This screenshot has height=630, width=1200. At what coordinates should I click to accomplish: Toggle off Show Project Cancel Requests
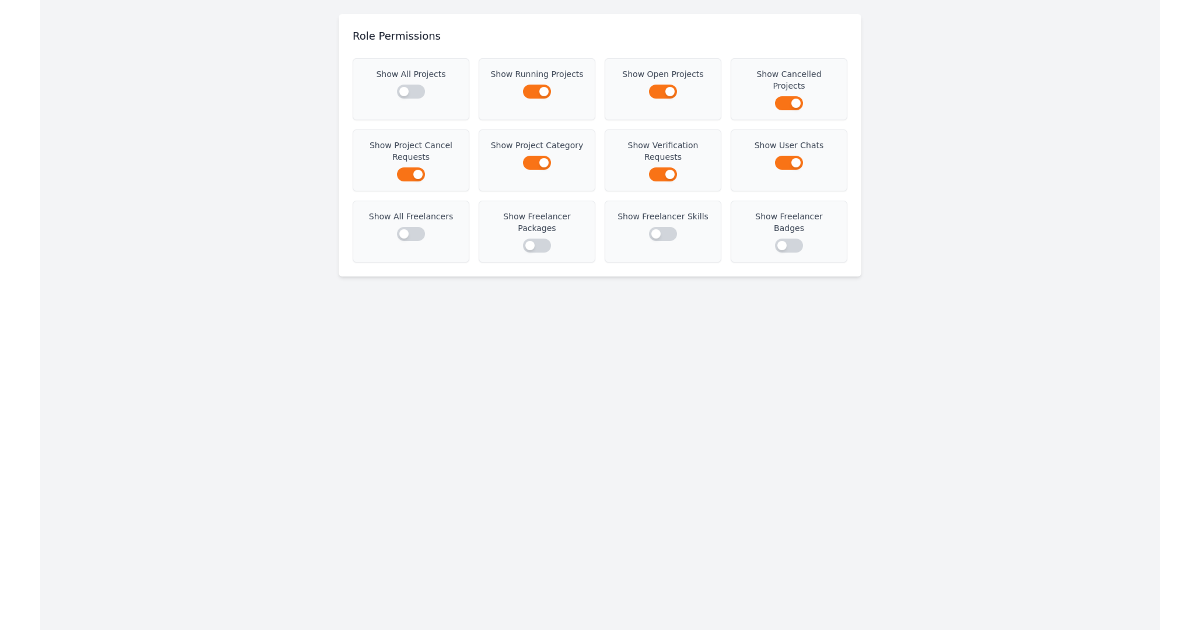pyautogui.click(x=410, y=173)
